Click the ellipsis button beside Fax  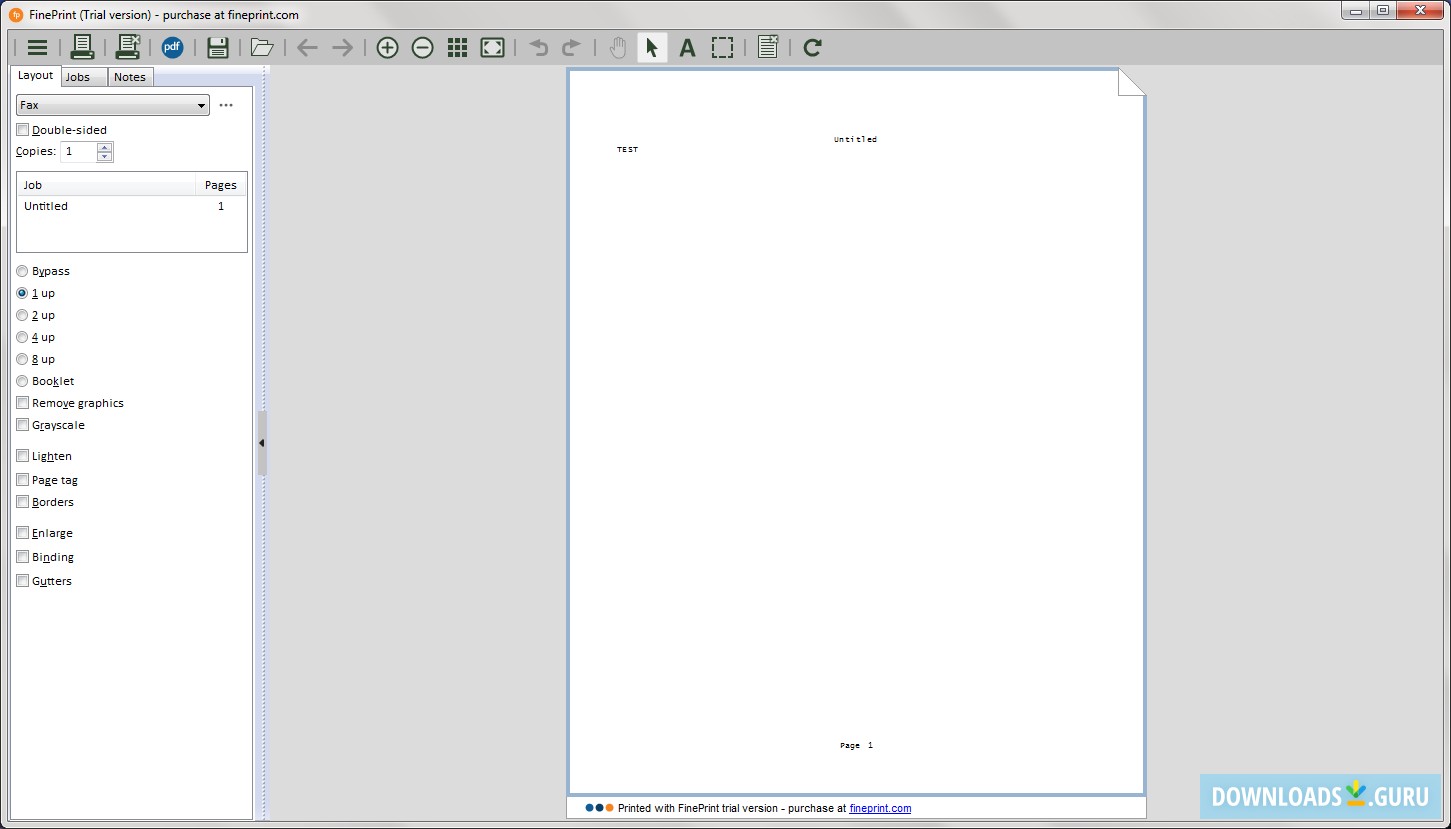[x=226, y=105]
